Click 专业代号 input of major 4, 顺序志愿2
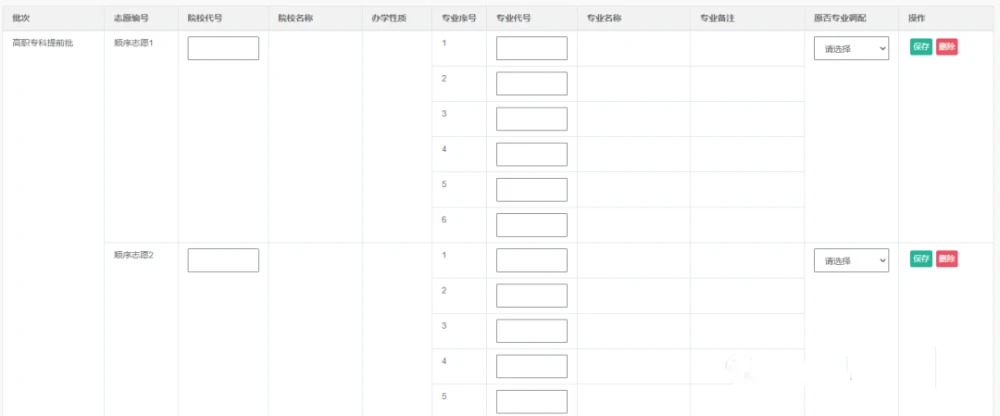Screen dimensions: 1000x416 click(x=531, y=366)
